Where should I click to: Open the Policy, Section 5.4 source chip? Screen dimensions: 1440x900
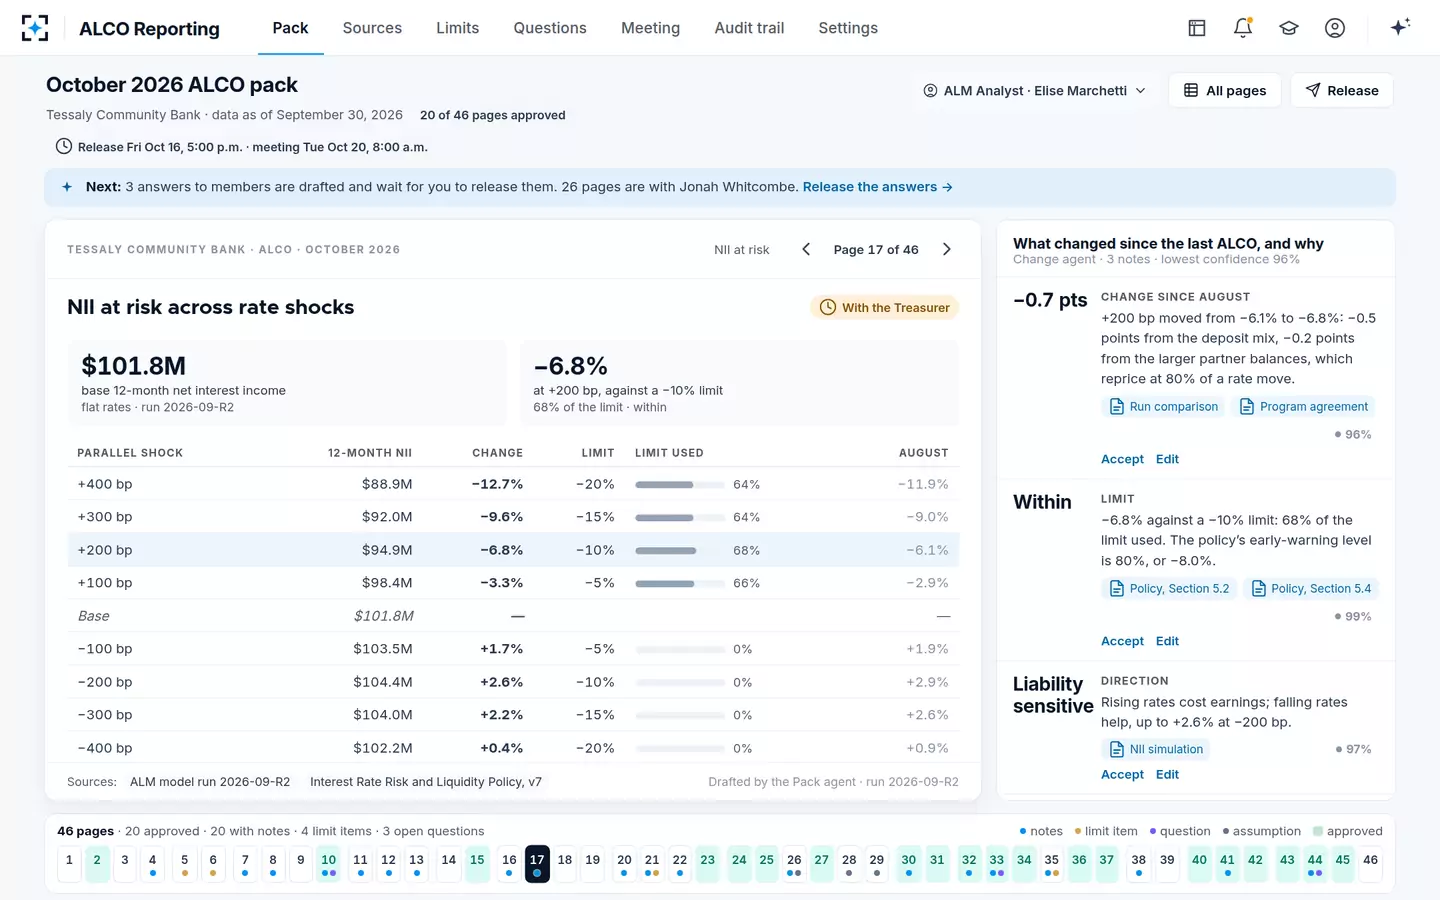pyautogui.click(x=1311, y=589)
